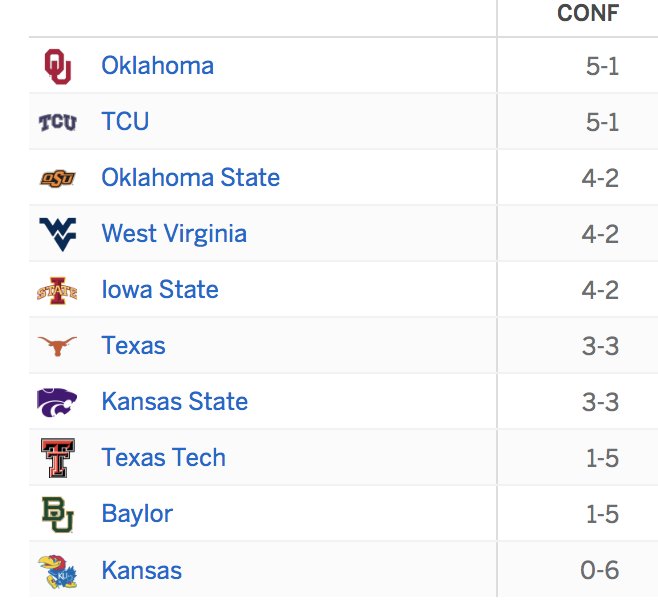The height and width of the screenshot is (606, 658).
Task: Click the CONF column header
Action: (x=588, y=13)
